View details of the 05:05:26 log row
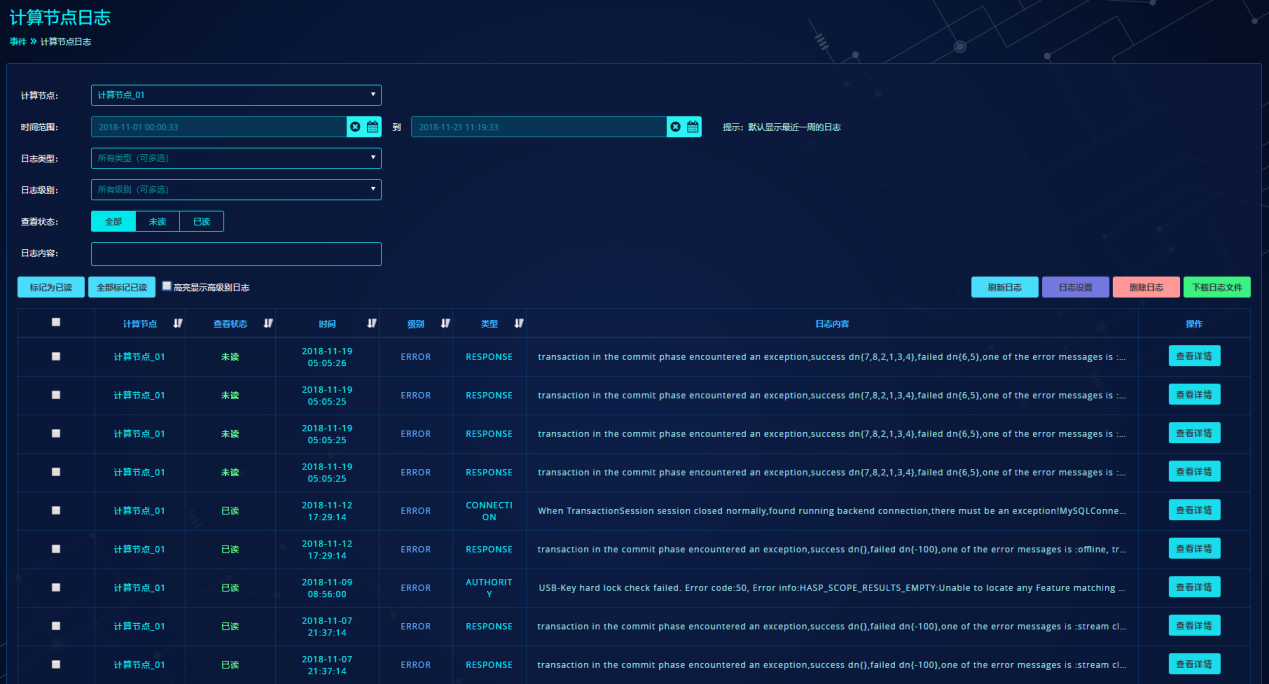This screenshot has height=684, width=1269. coord(1194,356)
